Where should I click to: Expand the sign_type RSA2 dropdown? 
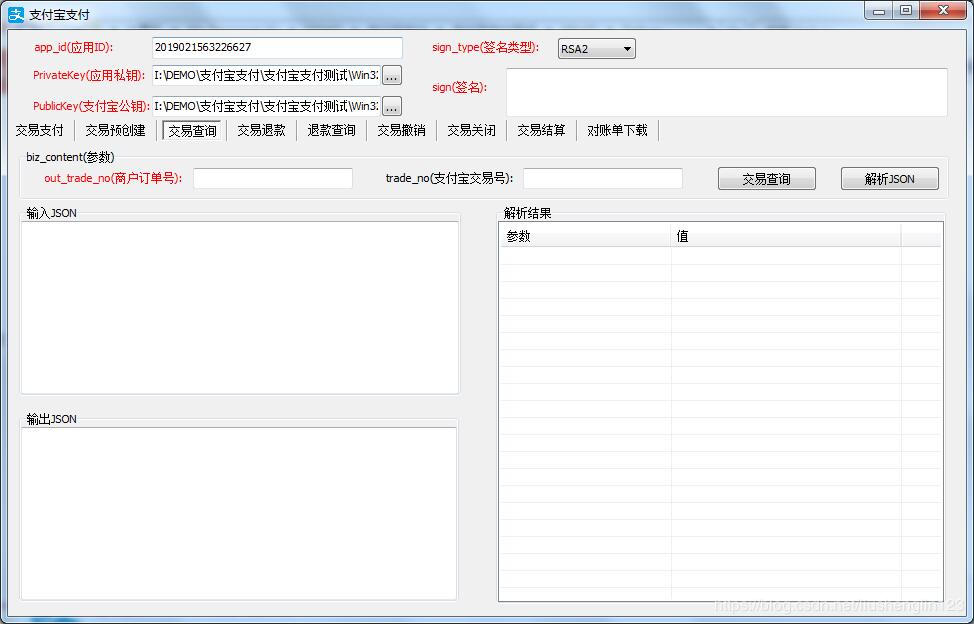(x=596, y=49)
